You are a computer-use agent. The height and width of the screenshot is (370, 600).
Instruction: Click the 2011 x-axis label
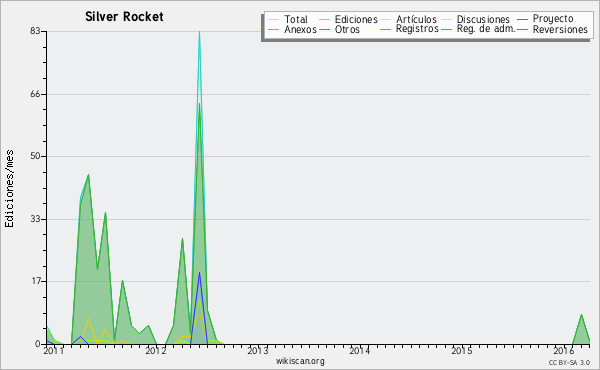(53, 350)
